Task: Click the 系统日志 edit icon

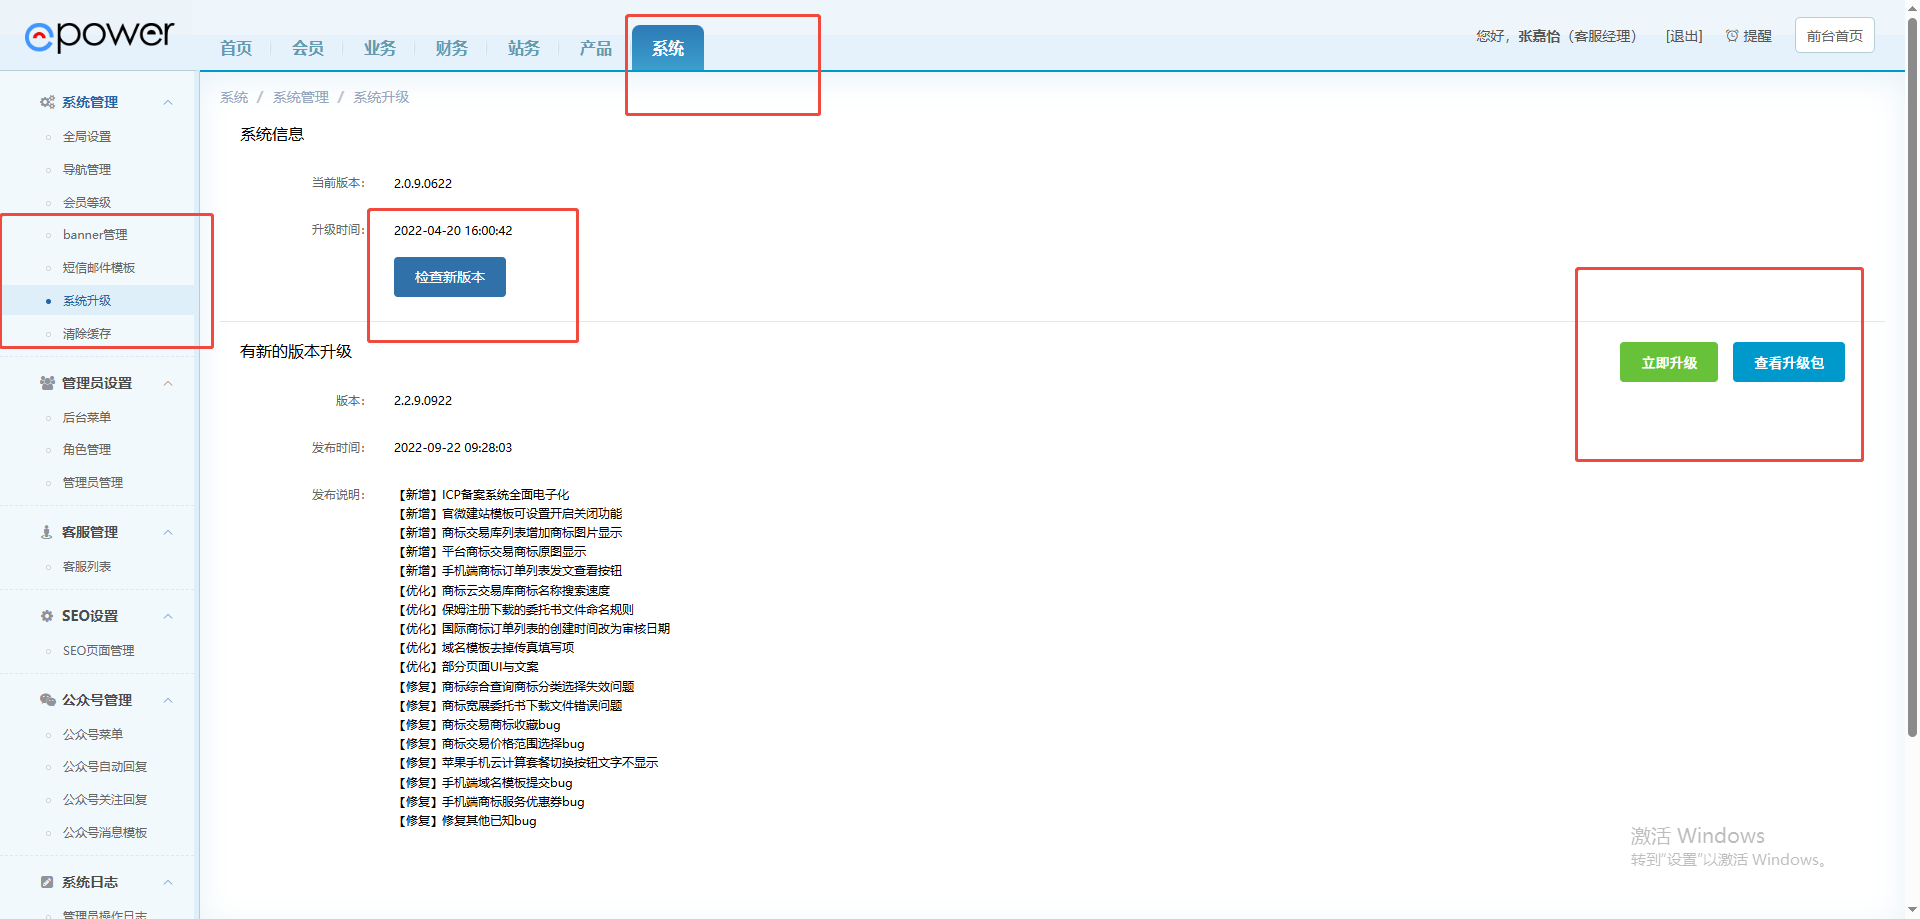Action: 47,882
